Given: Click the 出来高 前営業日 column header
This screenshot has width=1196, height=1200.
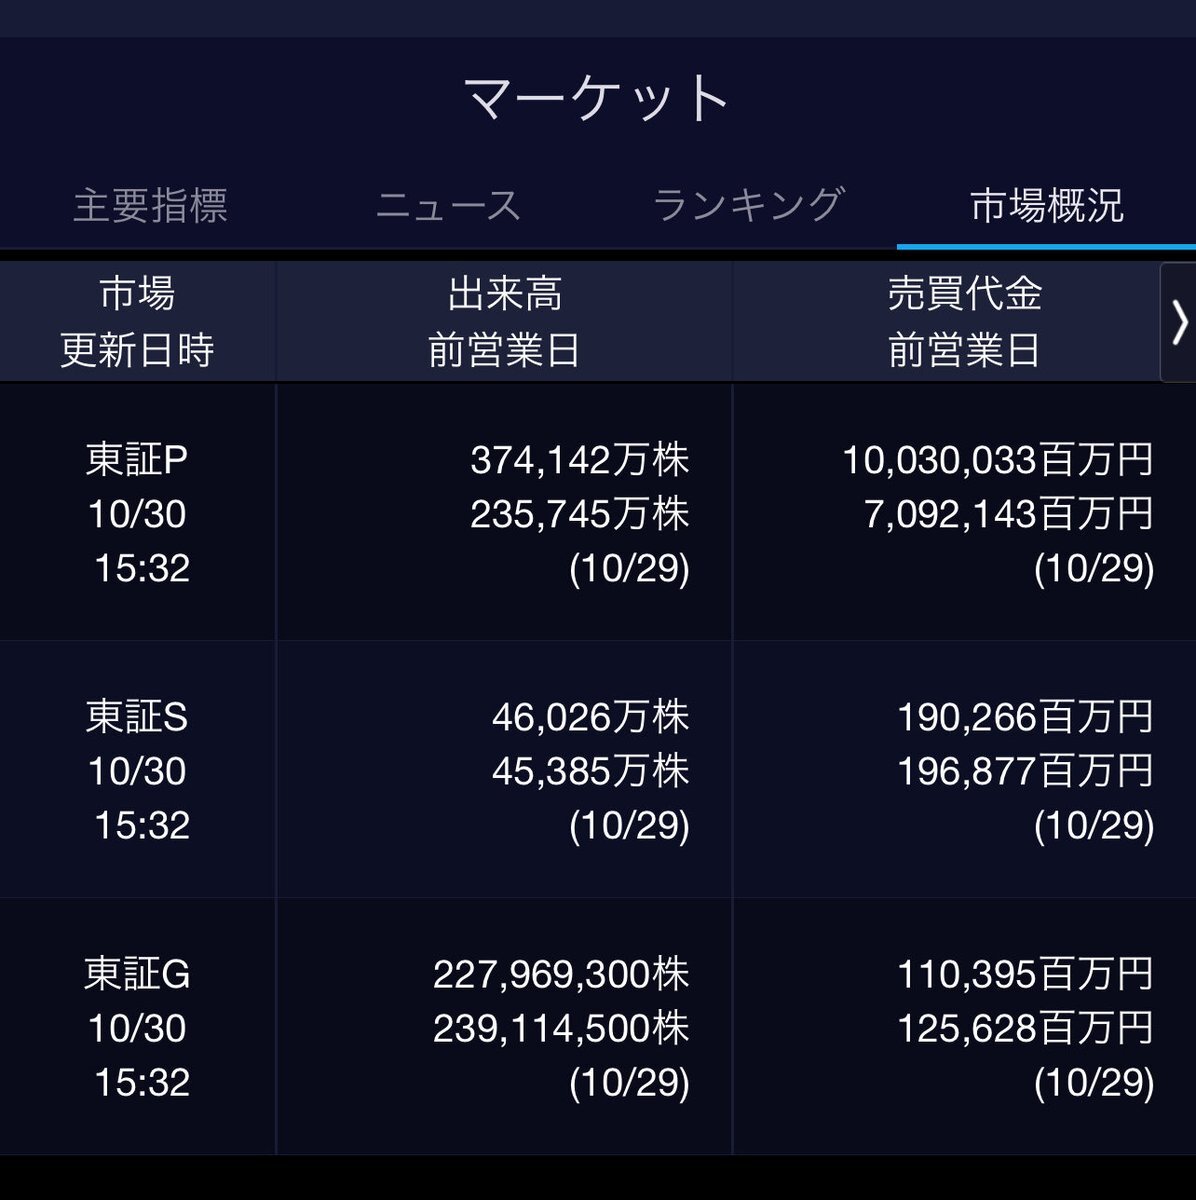Looking at the screenshot, I should (504, 322).
